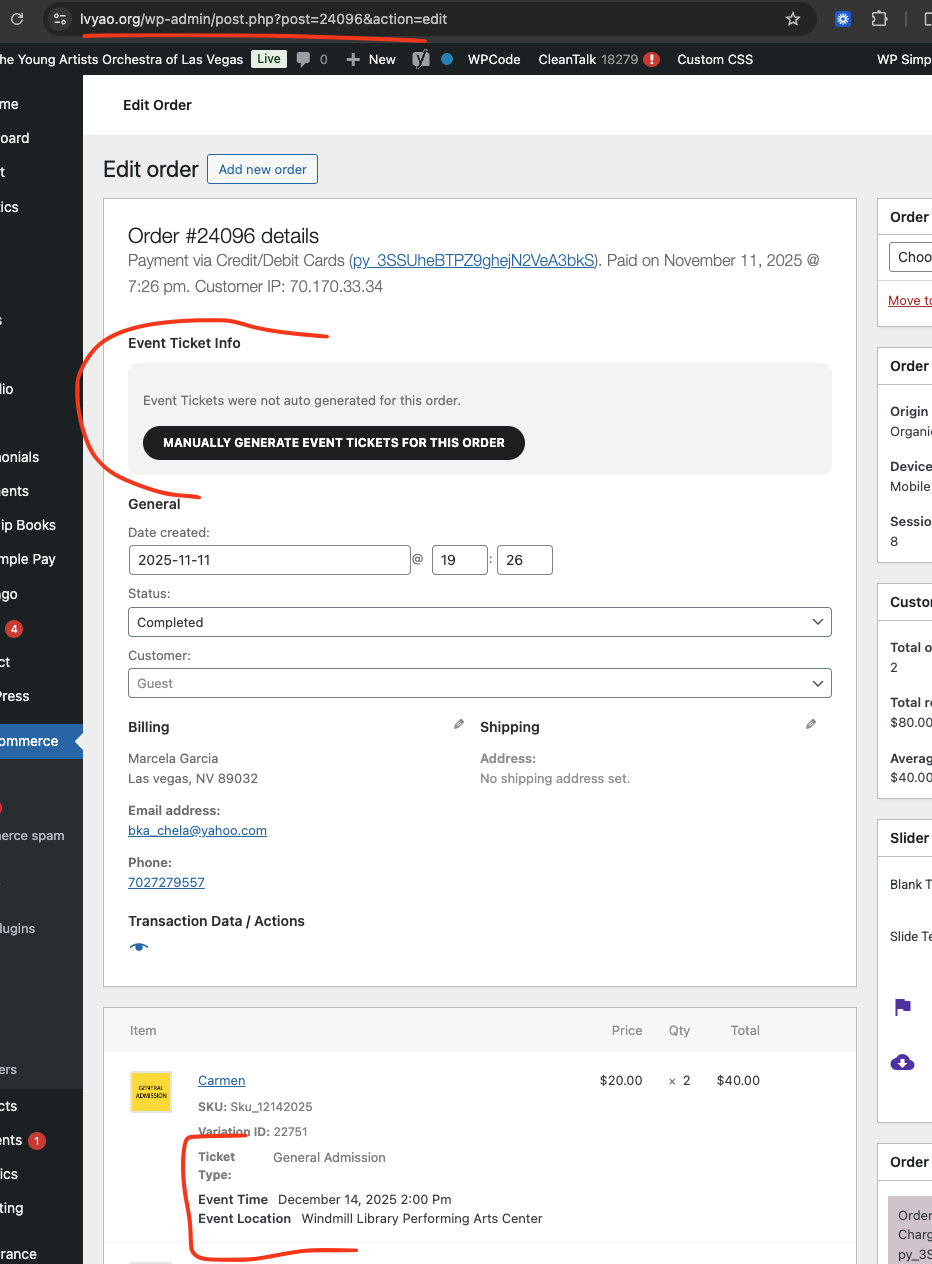Click Add new order button

262,169
